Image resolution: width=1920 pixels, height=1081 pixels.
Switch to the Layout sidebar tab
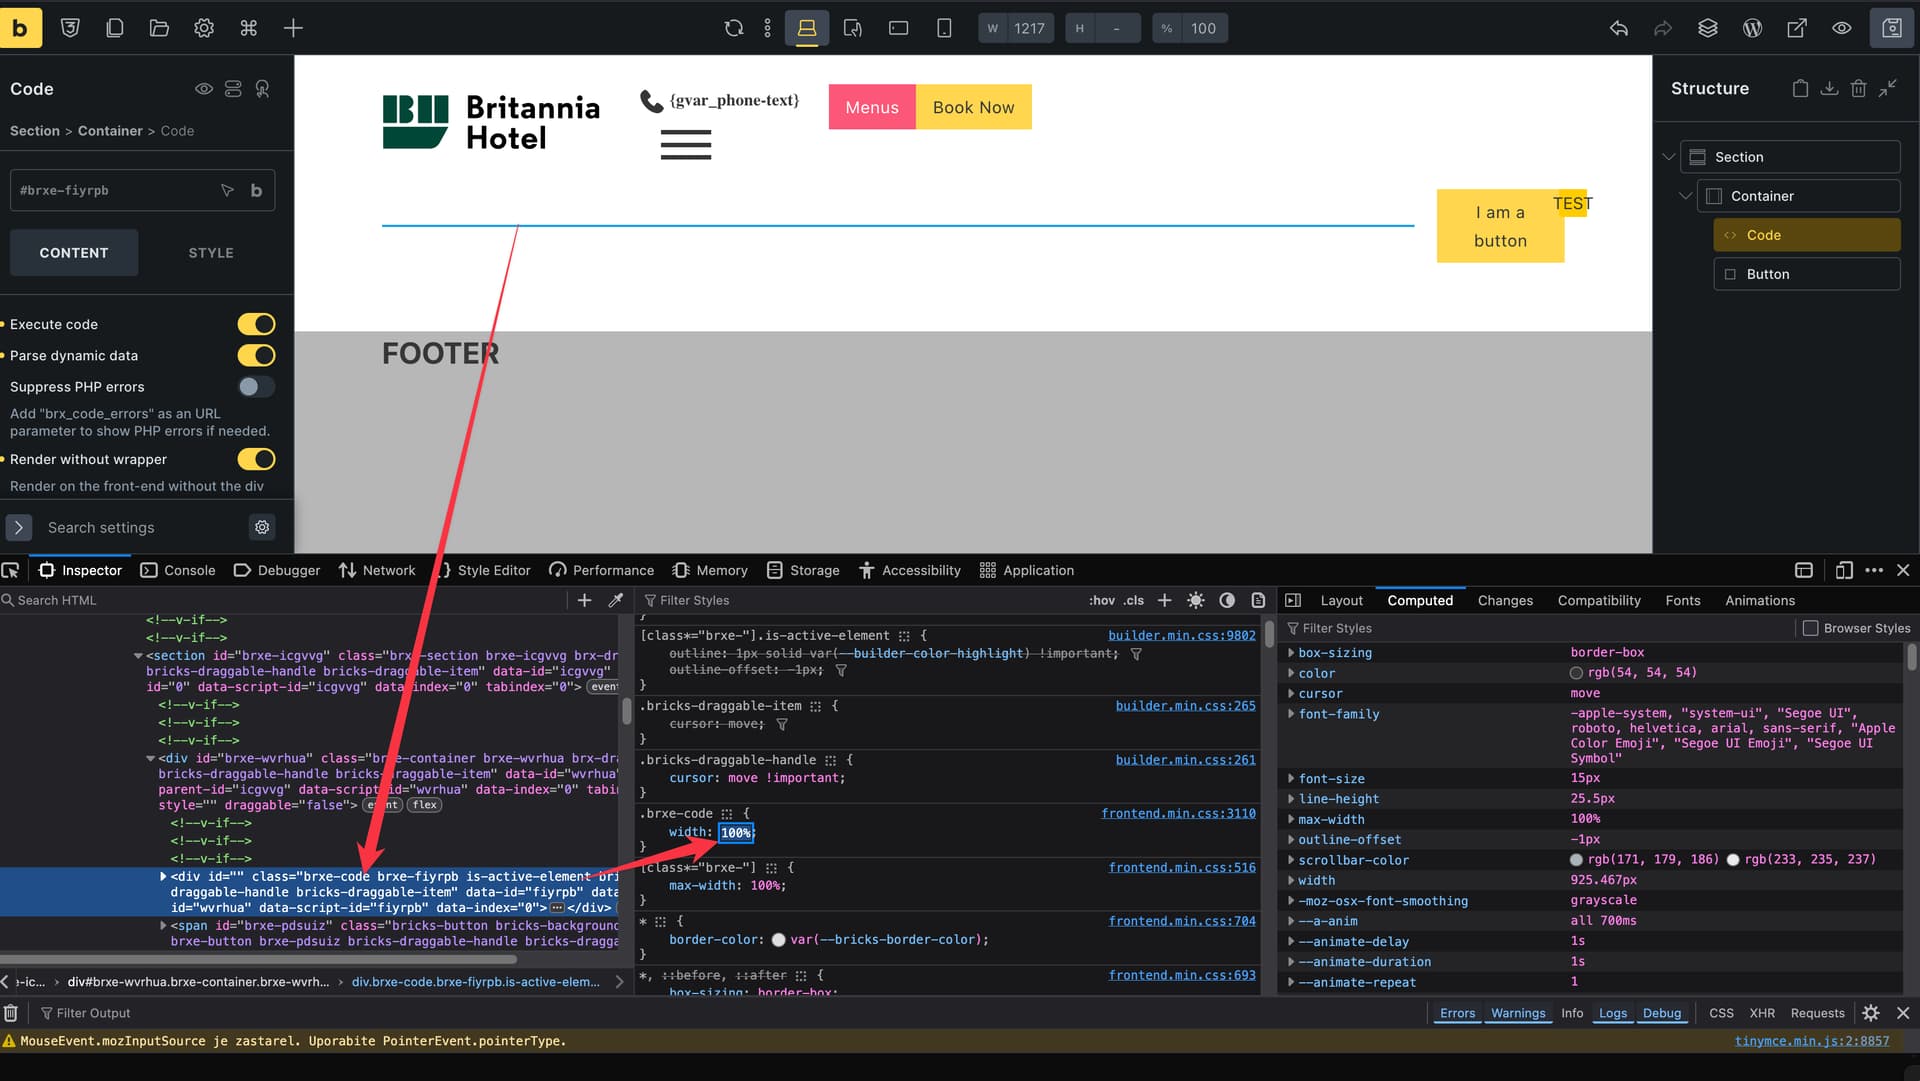pos(1341,600)
